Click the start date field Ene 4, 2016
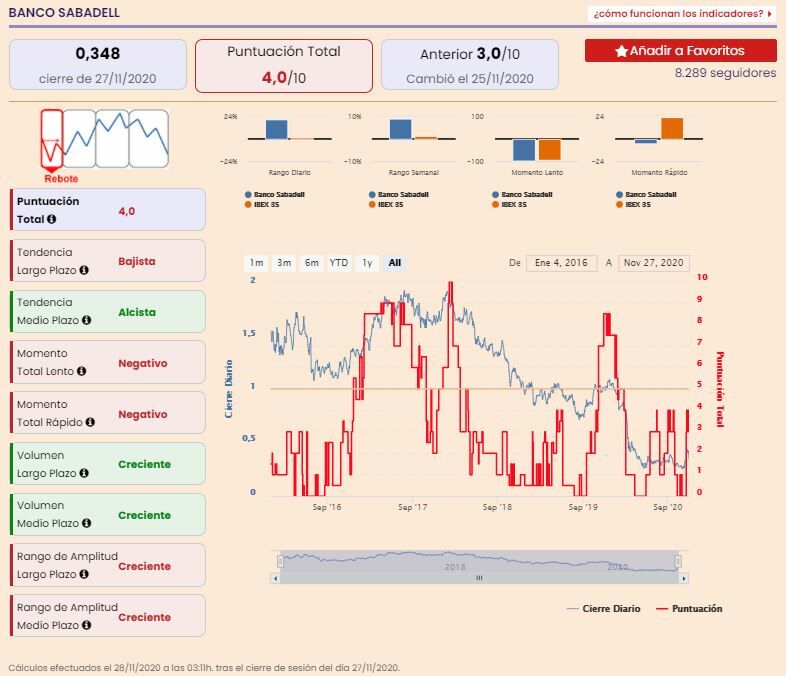Viewport: 786px width, 676px height. pyautogui.click(x=561, y=263)
